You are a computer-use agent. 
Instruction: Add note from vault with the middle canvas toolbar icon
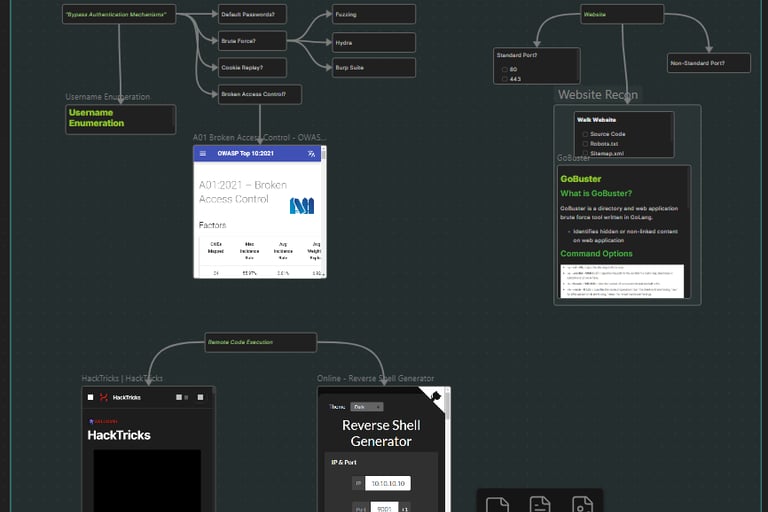540,505
